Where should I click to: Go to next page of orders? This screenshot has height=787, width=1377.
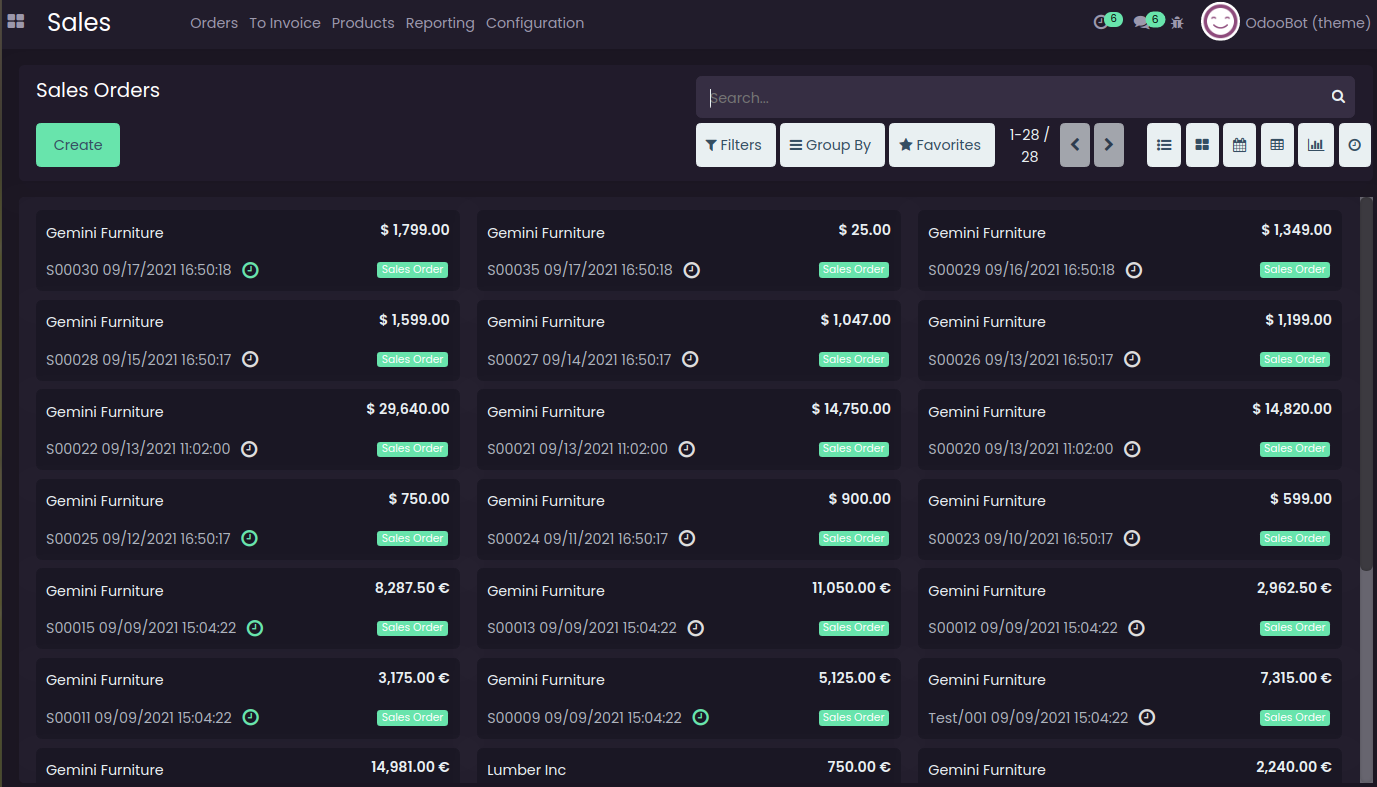click(x=1109, y=145)
